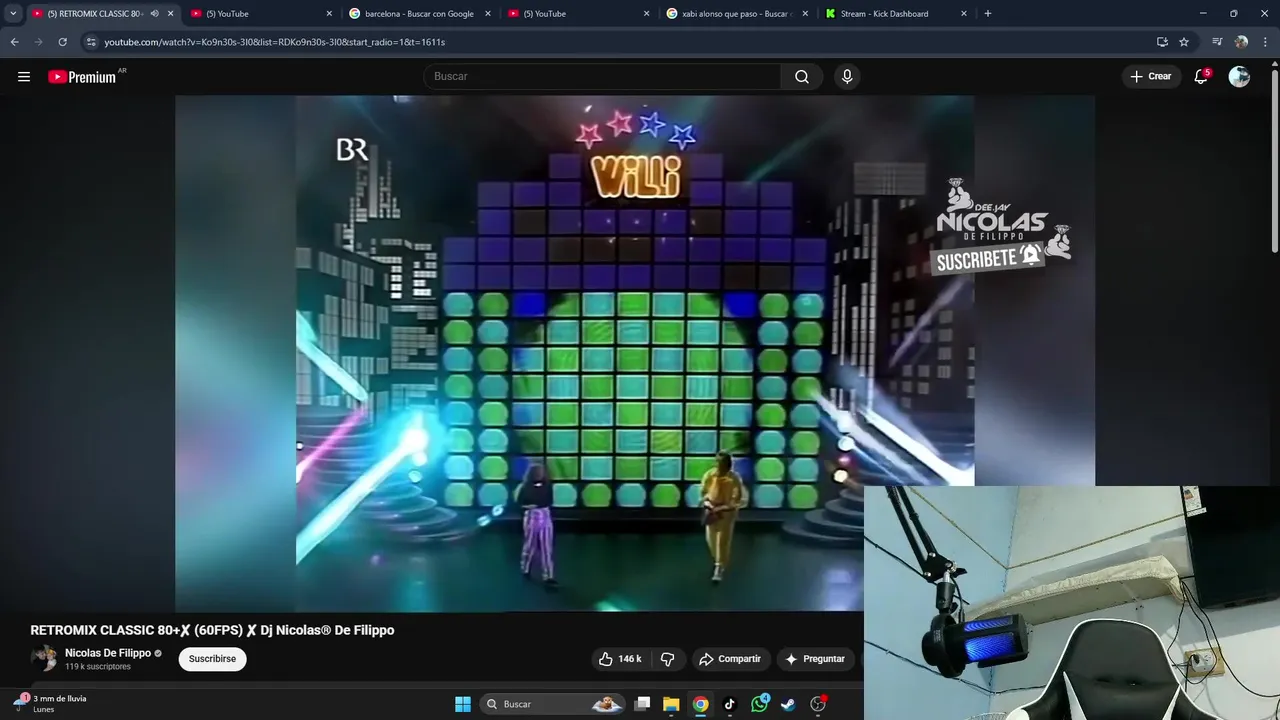Go back with browser back arrow
Image resolution: width=1280 pixels, height=720 pixels.
(14, 42)
